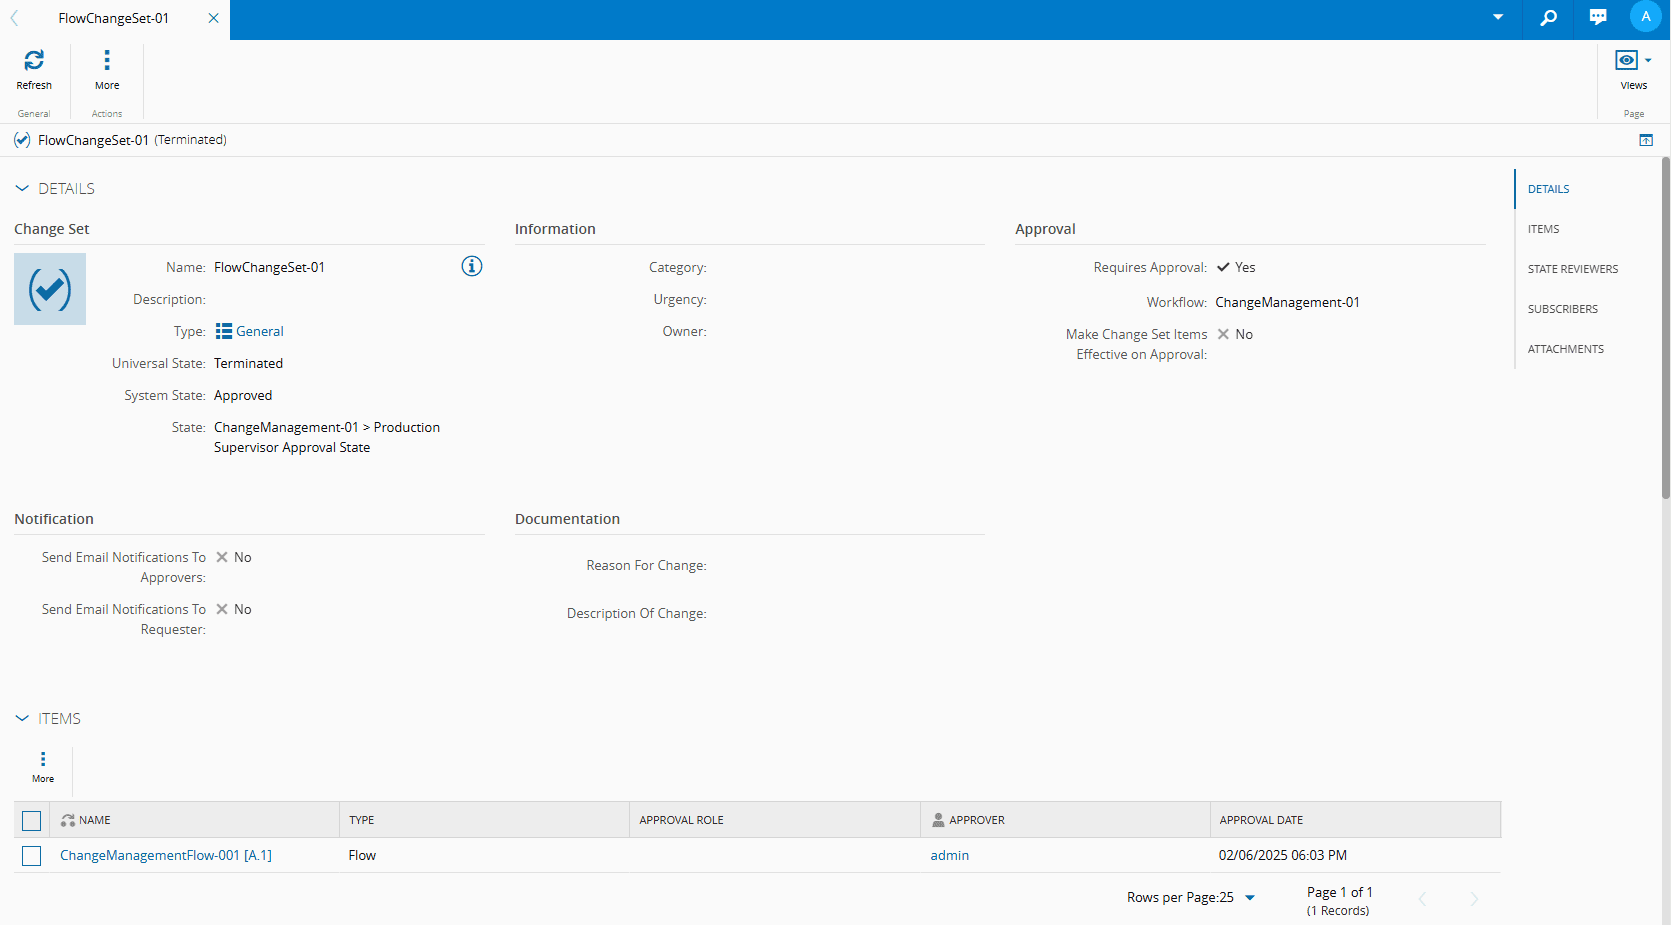The image size is (1671, 925).
Task: Click the change set checkmark thumbnail image
Action: 50,289
